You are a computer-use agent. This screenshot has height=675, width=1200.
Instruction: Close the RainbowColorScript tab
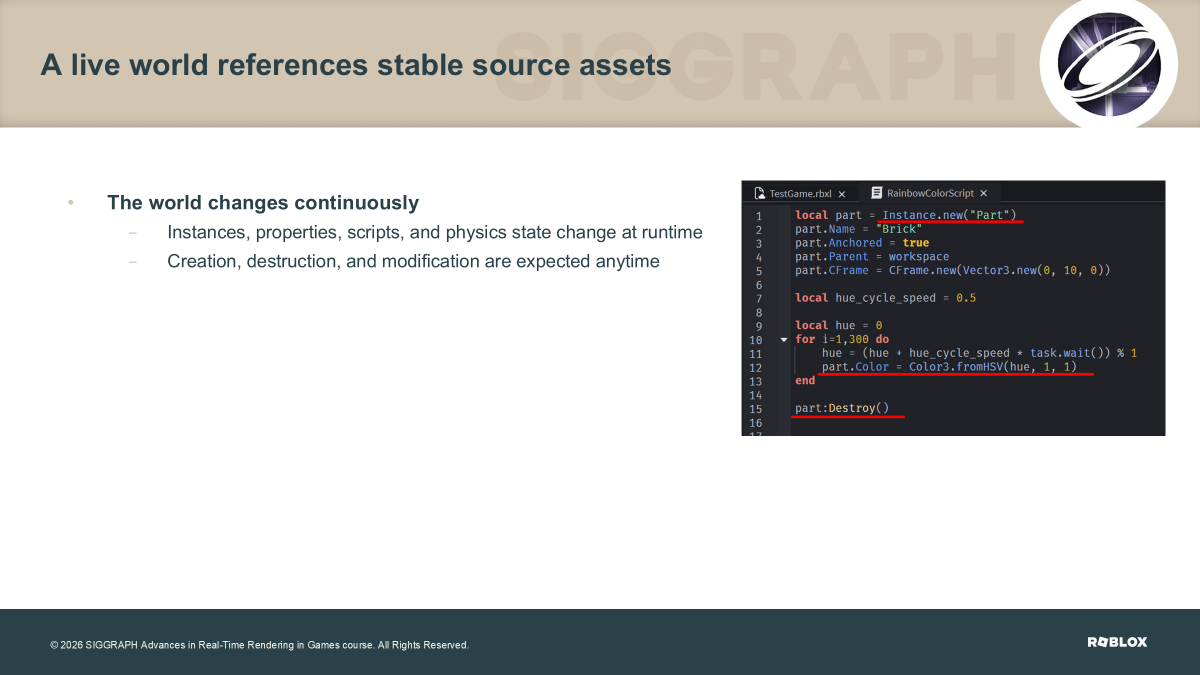(x=984, y=194)
